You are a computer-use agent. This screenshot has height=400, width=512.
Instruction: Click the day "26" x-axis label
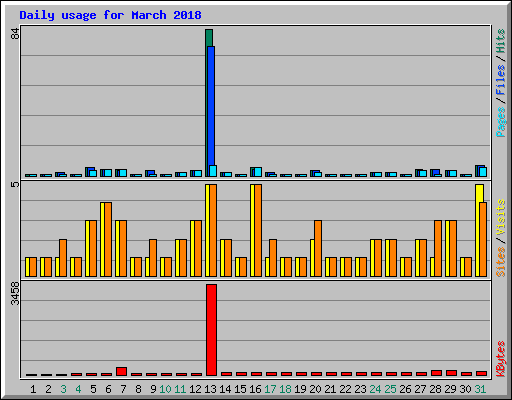click(x=405, y=389)
